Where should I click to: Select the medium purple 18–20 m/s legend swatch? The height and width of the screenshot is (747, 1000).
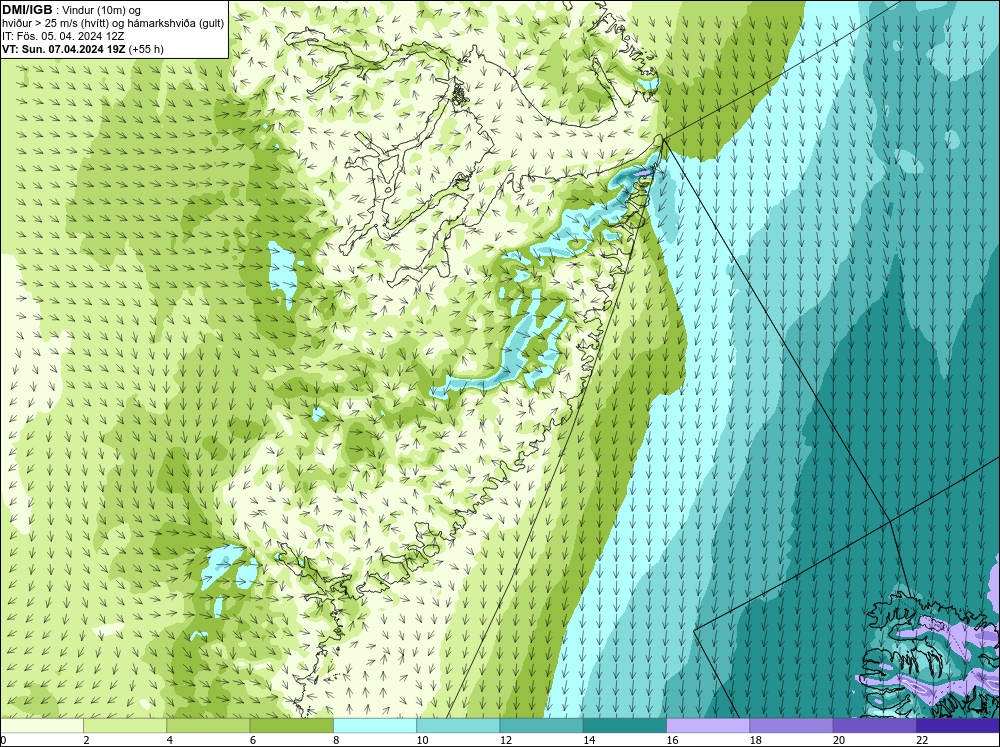point(791,725)
